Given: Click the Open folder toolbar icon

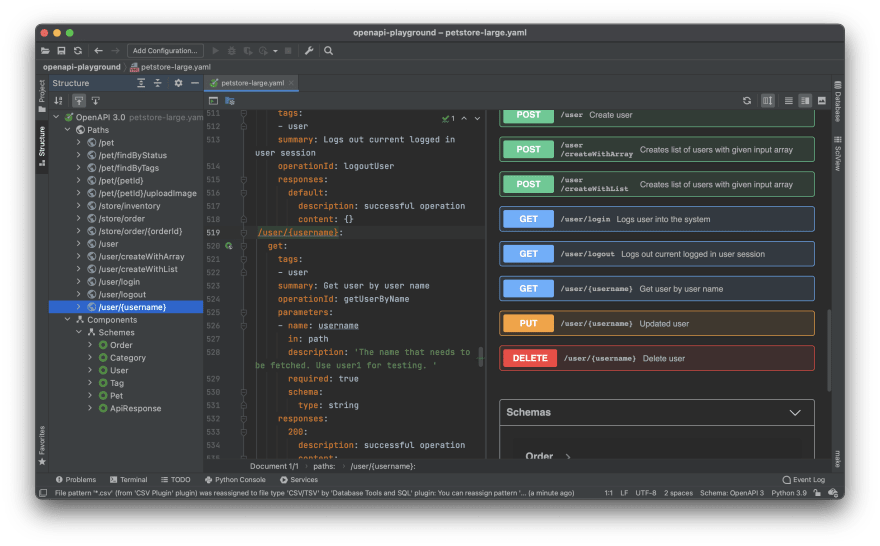Looking at the screenshot, I should (x=45, y=51).
